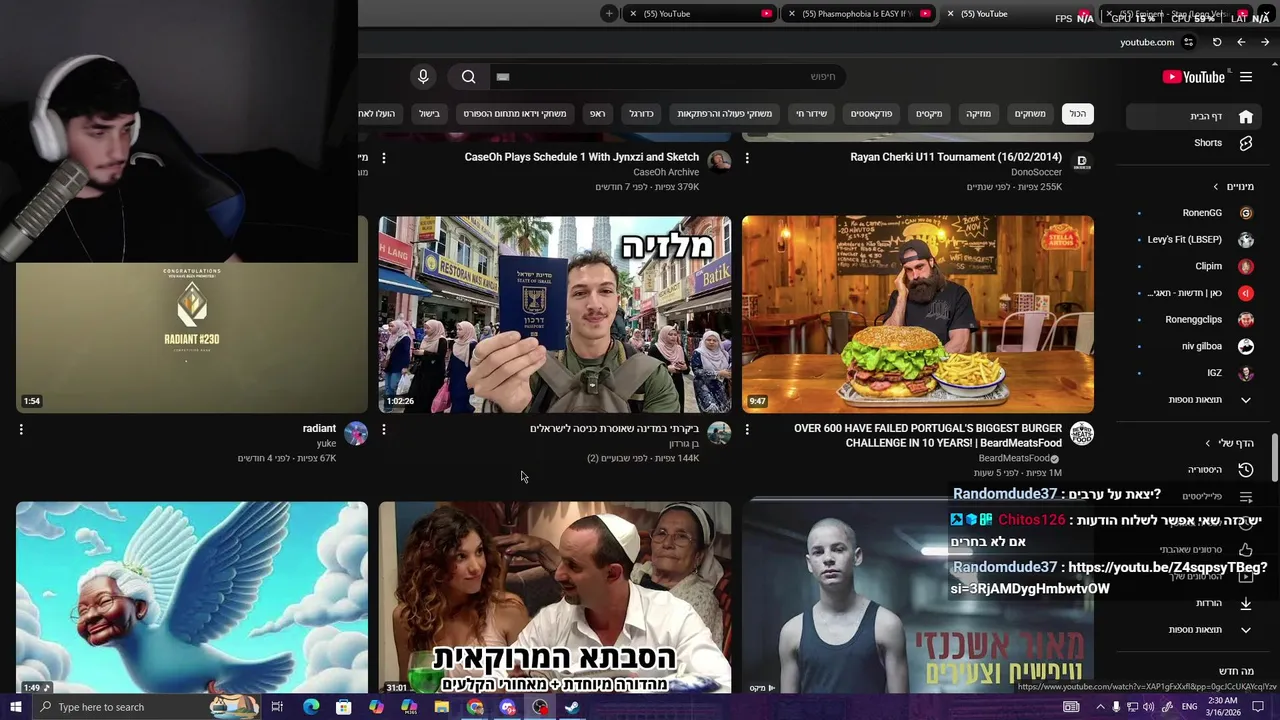Screen dimensions: 1280x720
Task: Open the DonoSoccer channel avatar
Action: click(x=1082, y=162)
